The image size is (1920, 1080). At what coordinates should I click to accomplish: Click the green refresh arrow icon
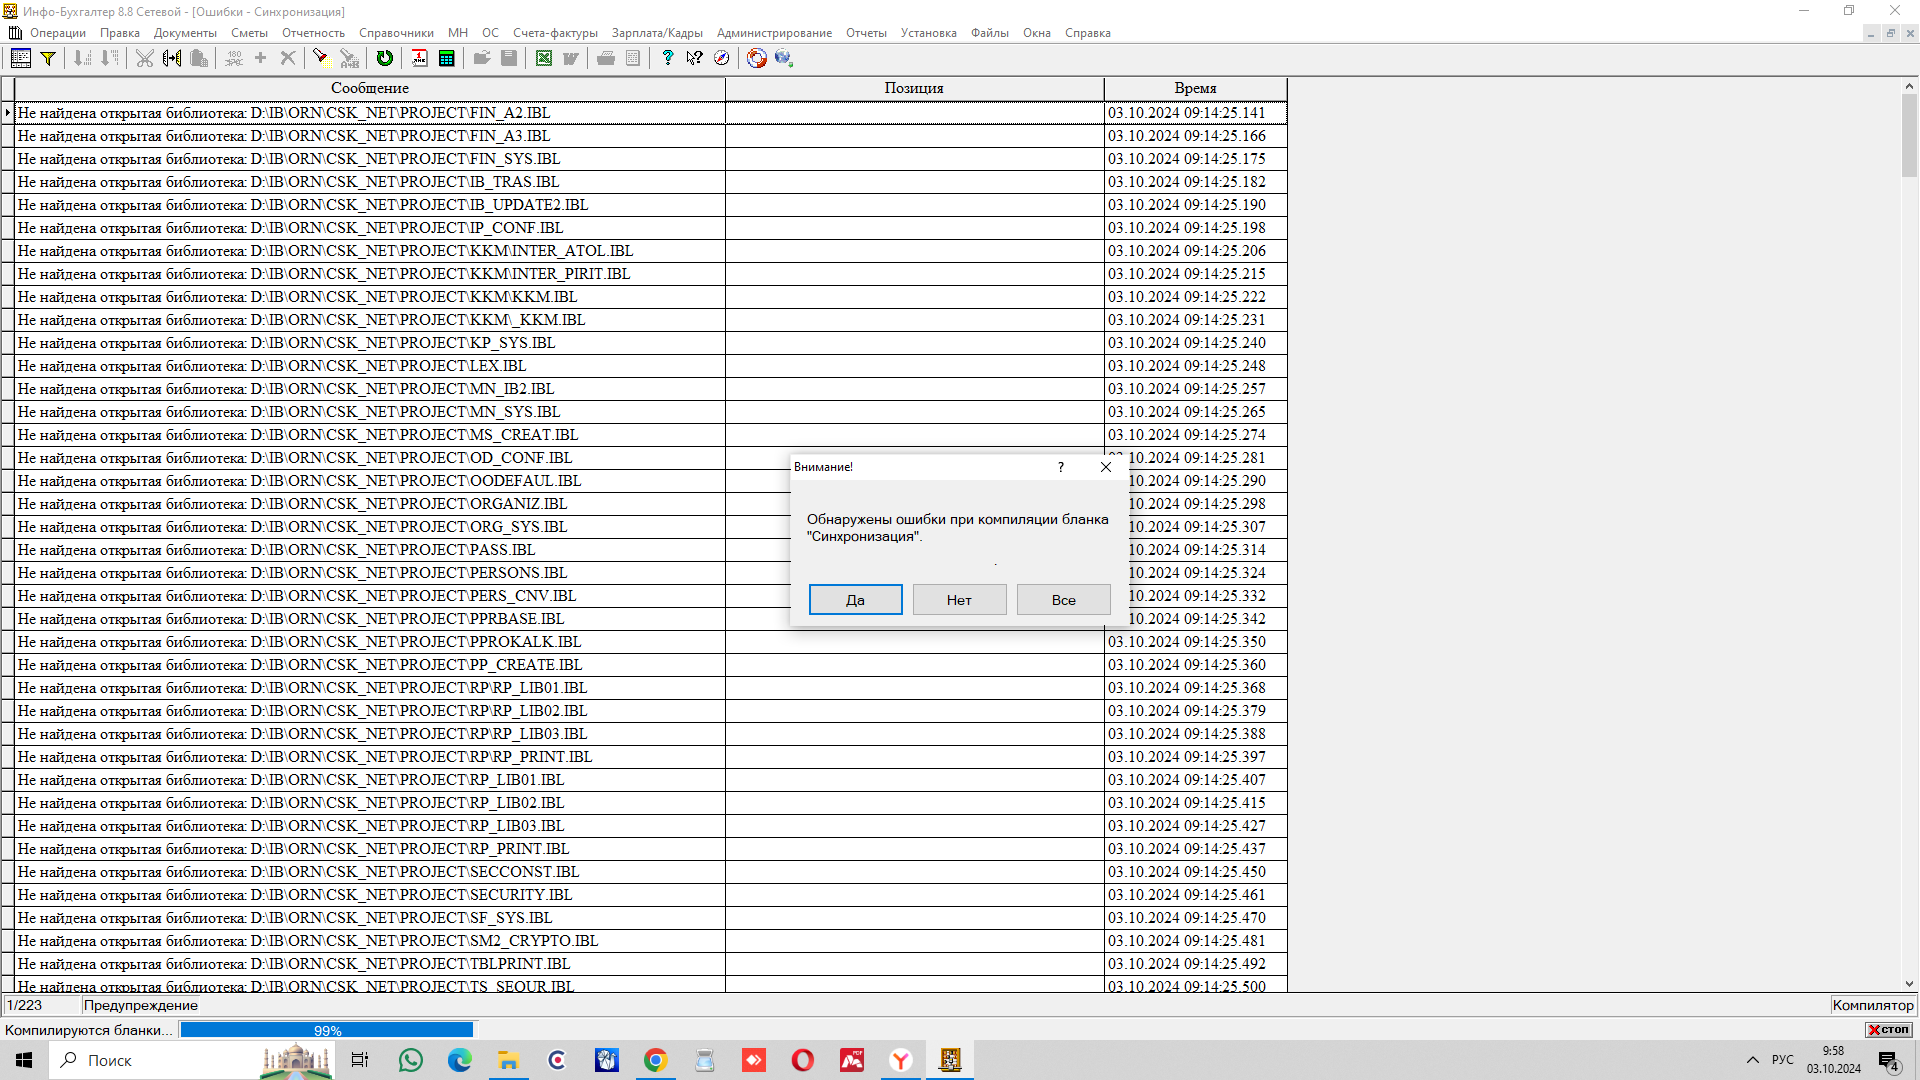385,58
